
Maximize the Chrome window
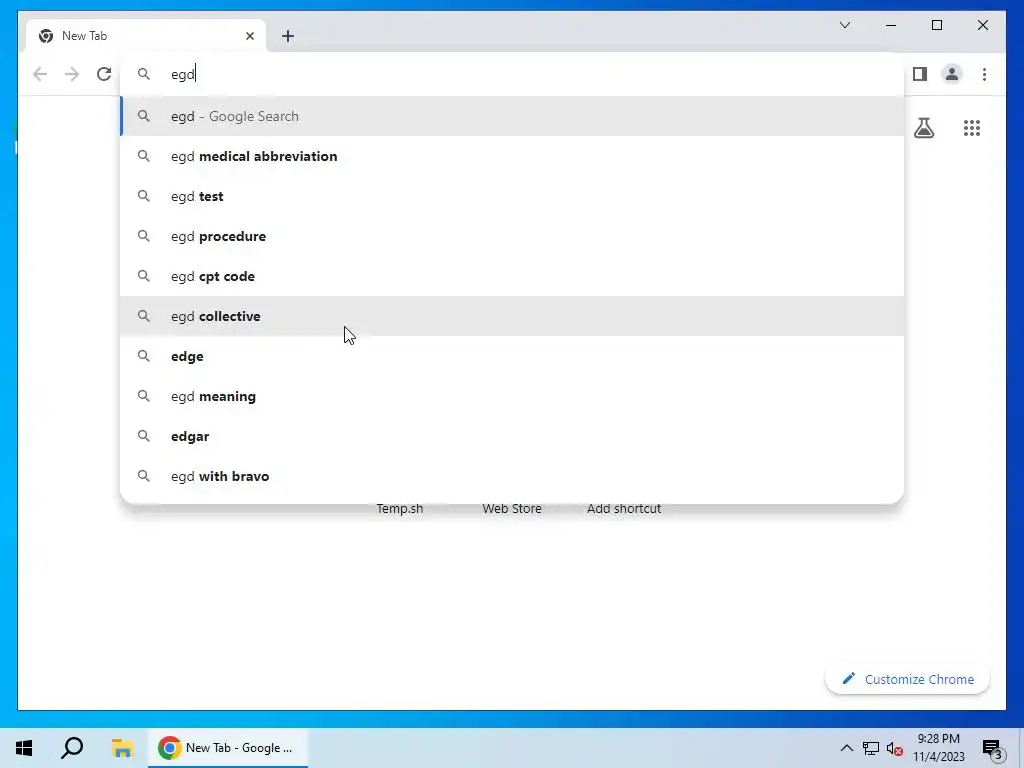936,25
